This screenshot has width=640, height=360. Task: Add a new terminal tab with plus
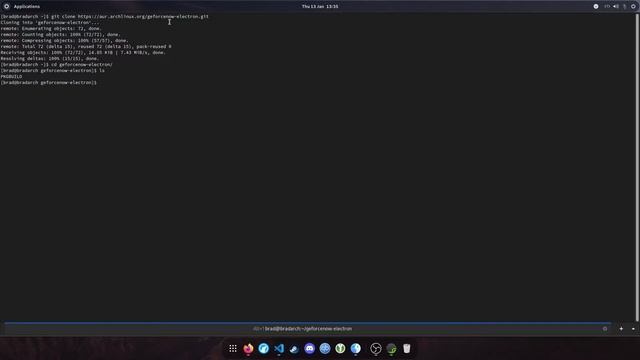click(621, 329)
